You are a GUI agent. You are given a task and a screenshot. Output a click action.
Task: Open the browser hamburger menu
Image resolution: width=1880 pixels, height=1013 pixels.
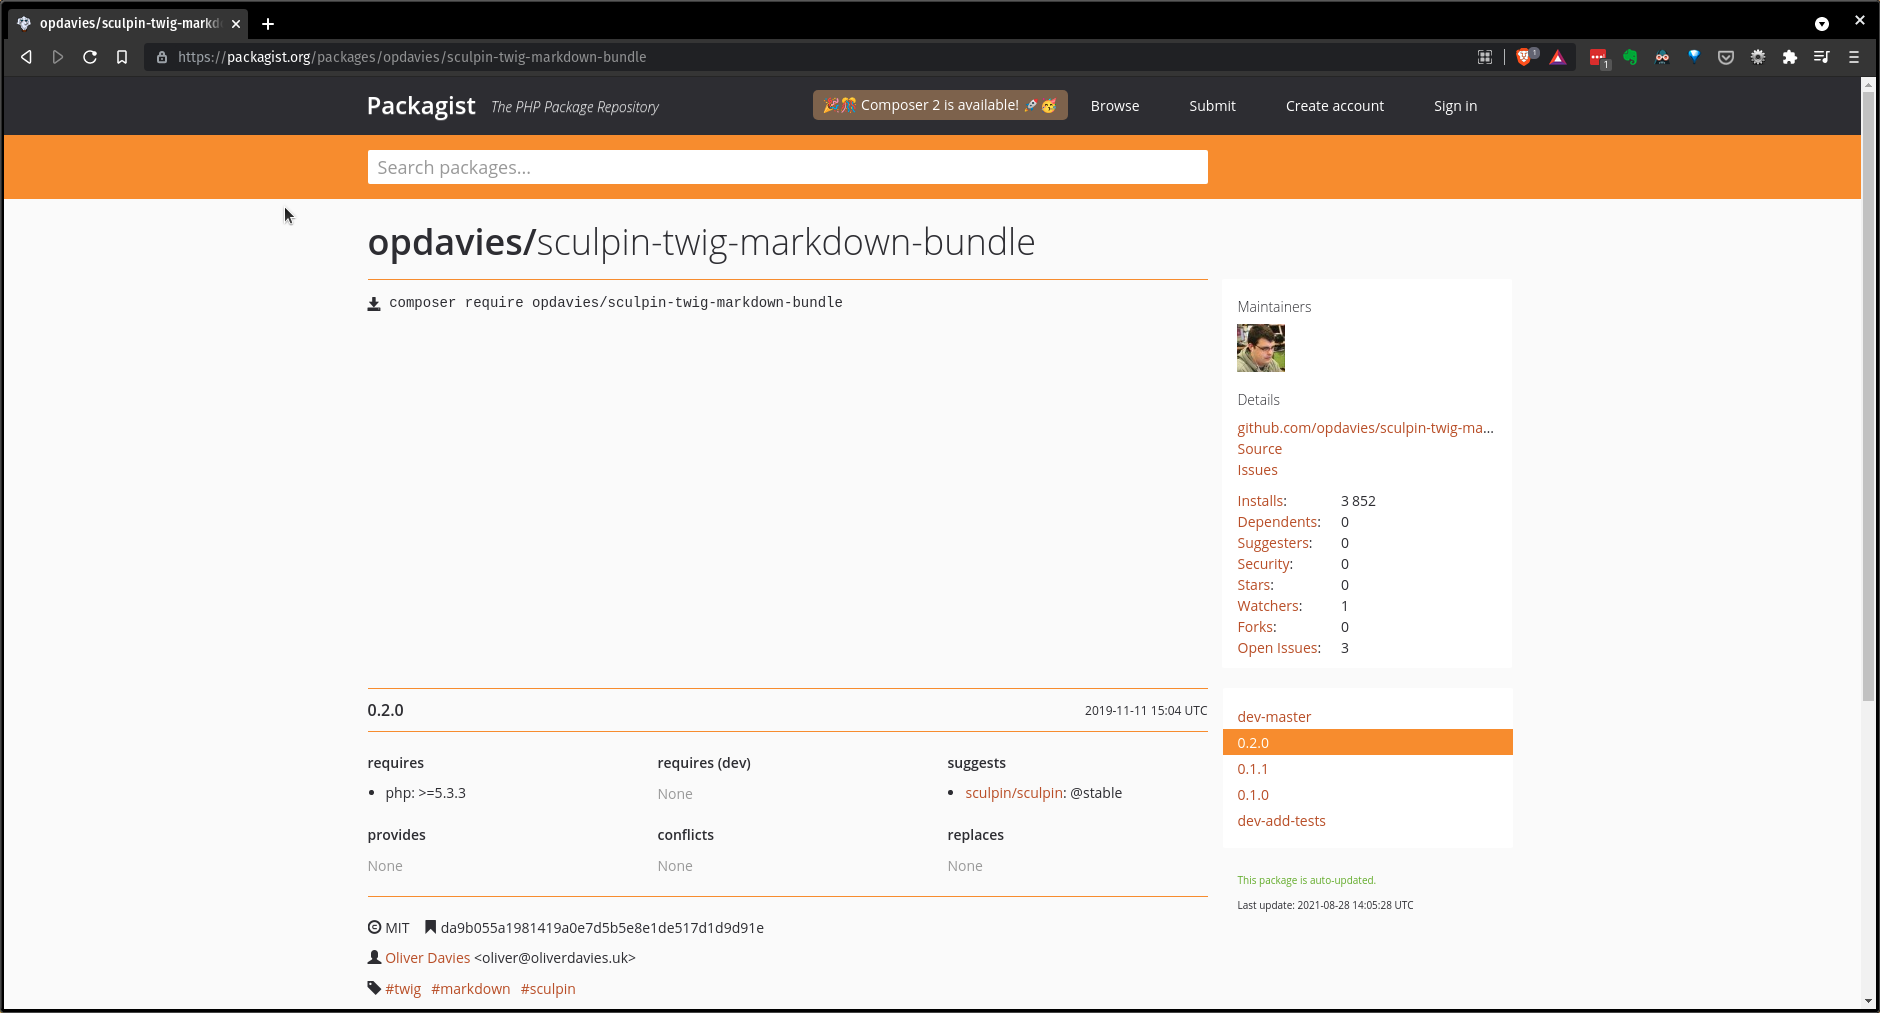[x=1854, y=57]
